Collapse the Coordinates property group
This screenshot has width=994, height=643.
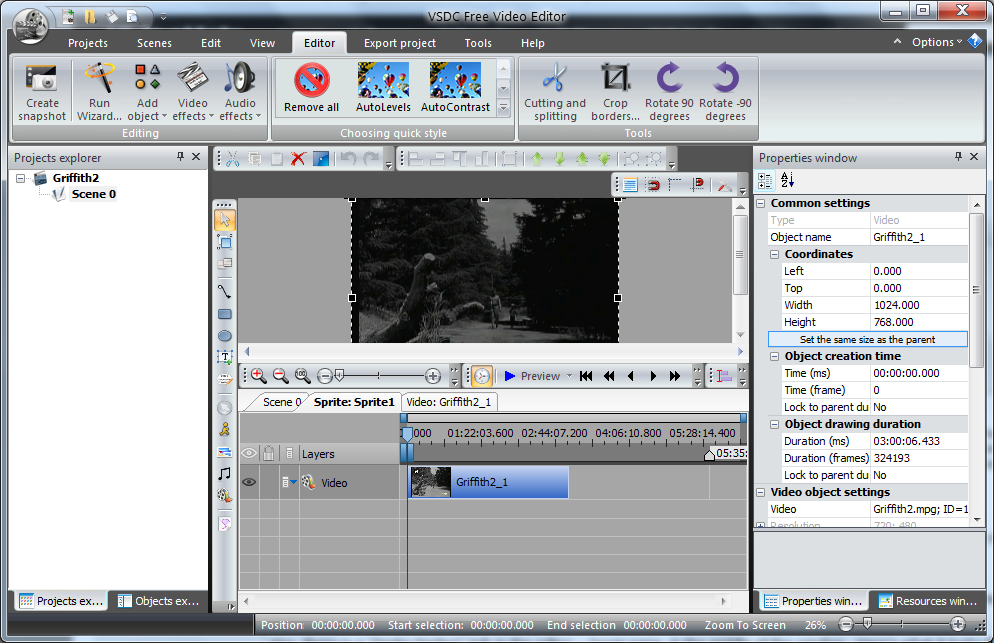pos(775,254)
